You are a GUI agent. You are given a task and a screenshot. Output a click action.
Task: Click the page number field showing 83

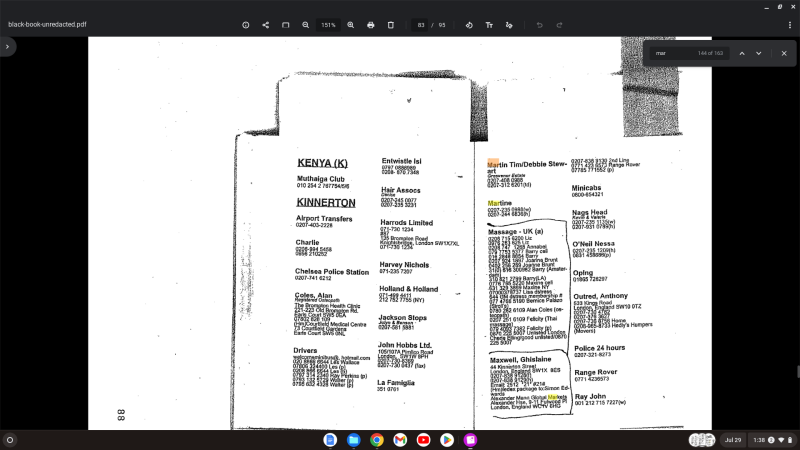pyautogui.click(x=420, y=25)
